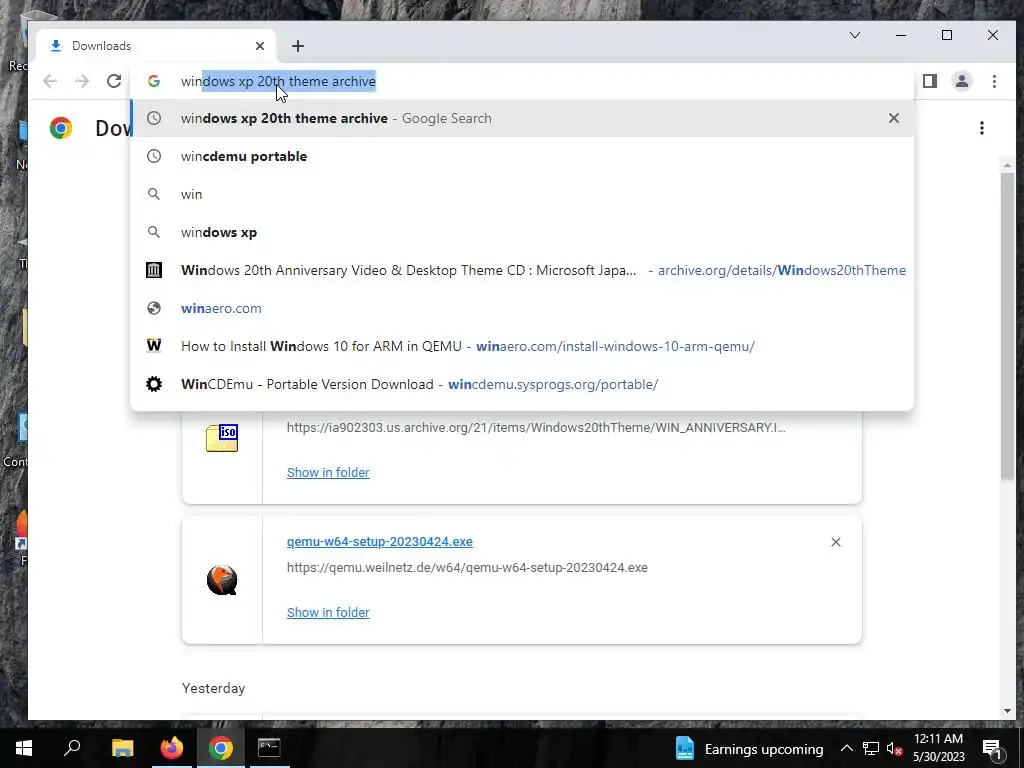Click the qemu.weilnetz.de source URL text
Viewport: 1024px width, 768px height.
coord(467,567)
